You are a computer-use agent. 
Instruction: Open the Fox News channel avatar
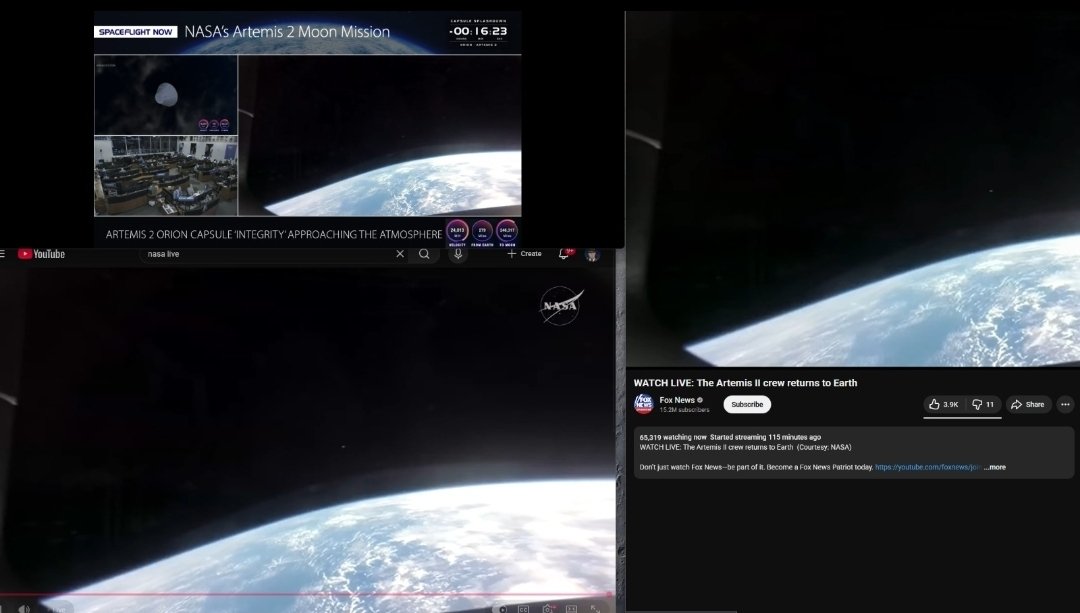[644, 404]
